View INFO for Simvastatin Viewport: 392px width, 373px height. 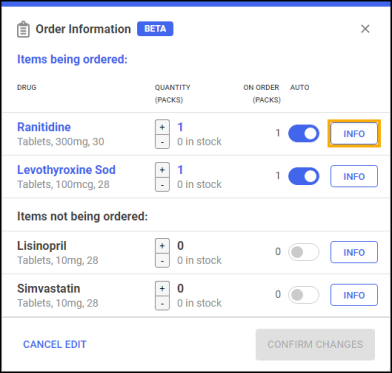[x=354, y=295]
